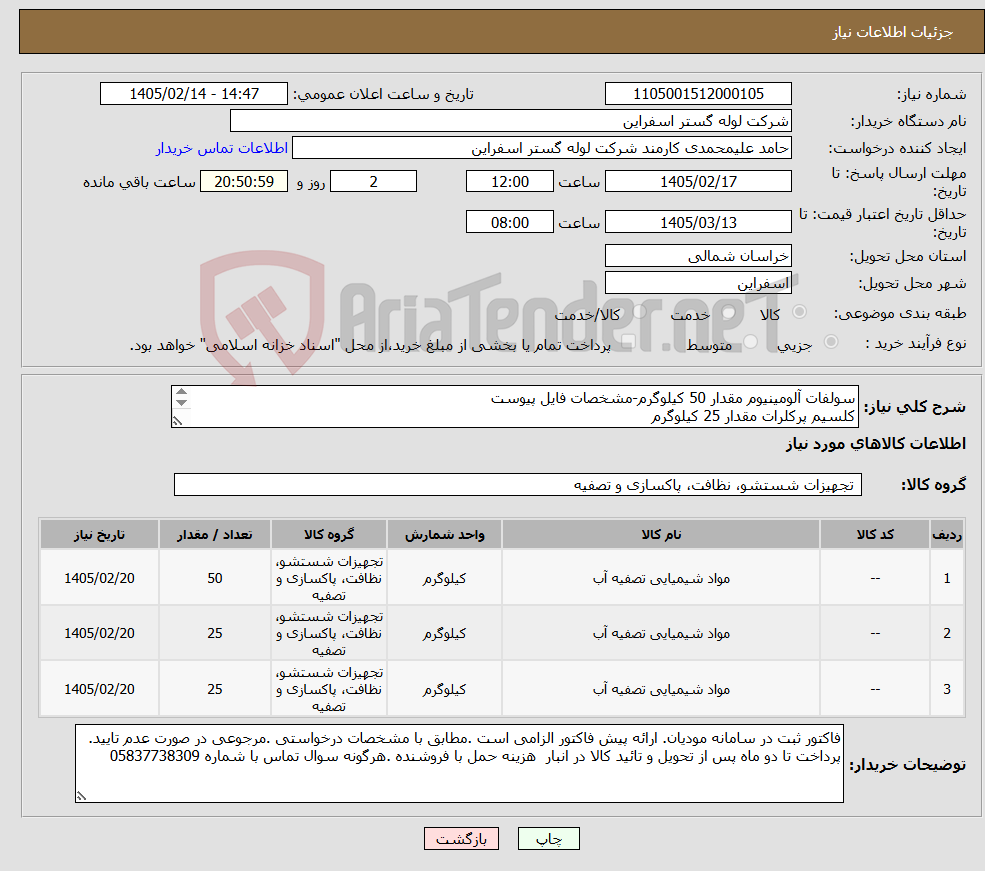This screenshot has width=985, height=871.
Task: Click the تعداد / مقدار column header
Action: click(x=215, y=534)
